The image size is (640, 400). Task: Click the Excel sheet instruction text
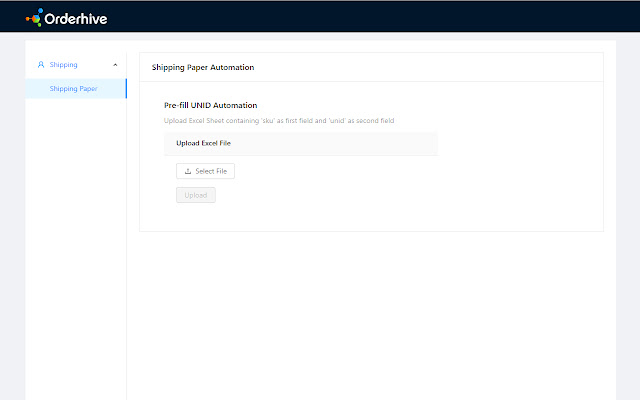(x=279, y=120)
